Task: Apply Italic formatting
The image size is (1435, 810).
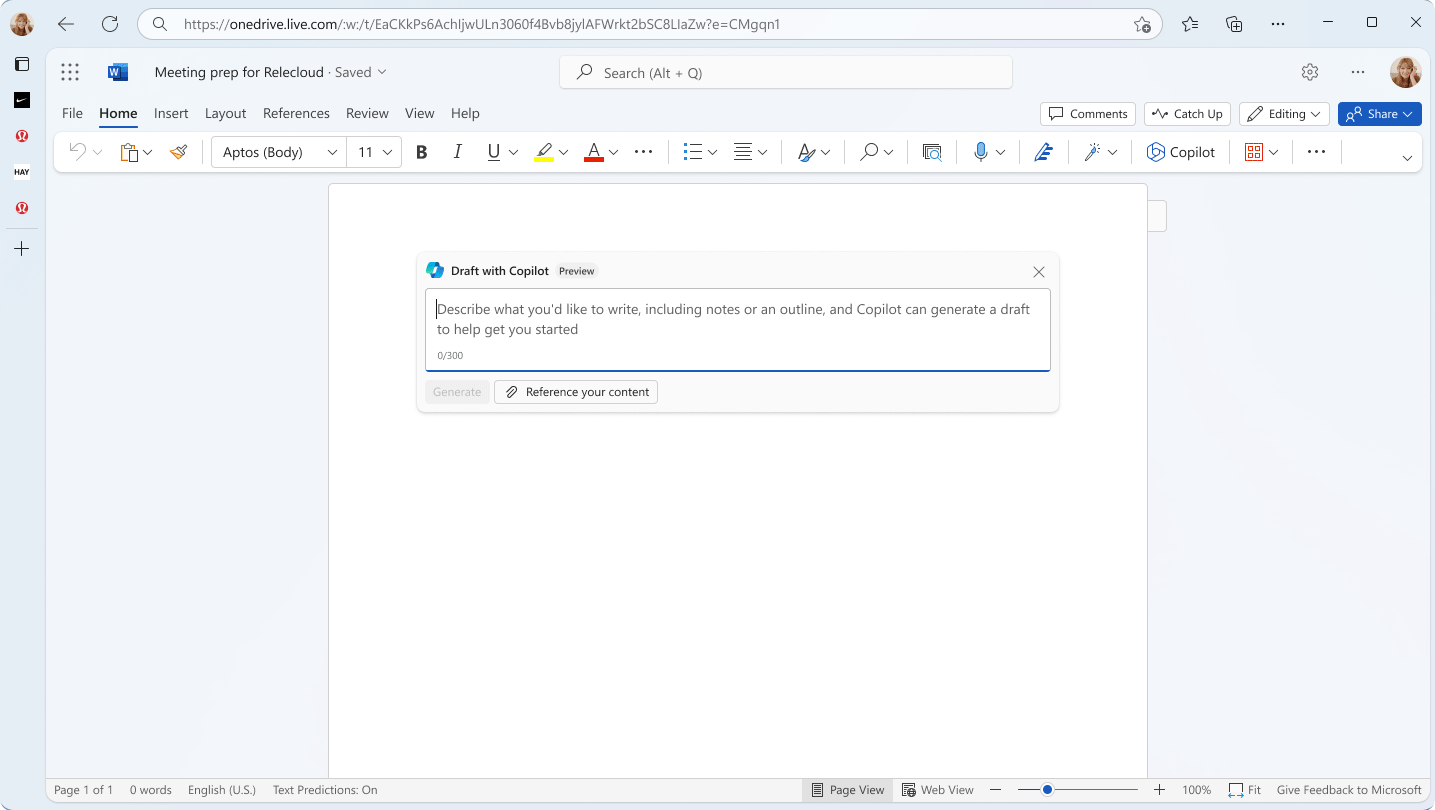Action: tap(457, 151)
